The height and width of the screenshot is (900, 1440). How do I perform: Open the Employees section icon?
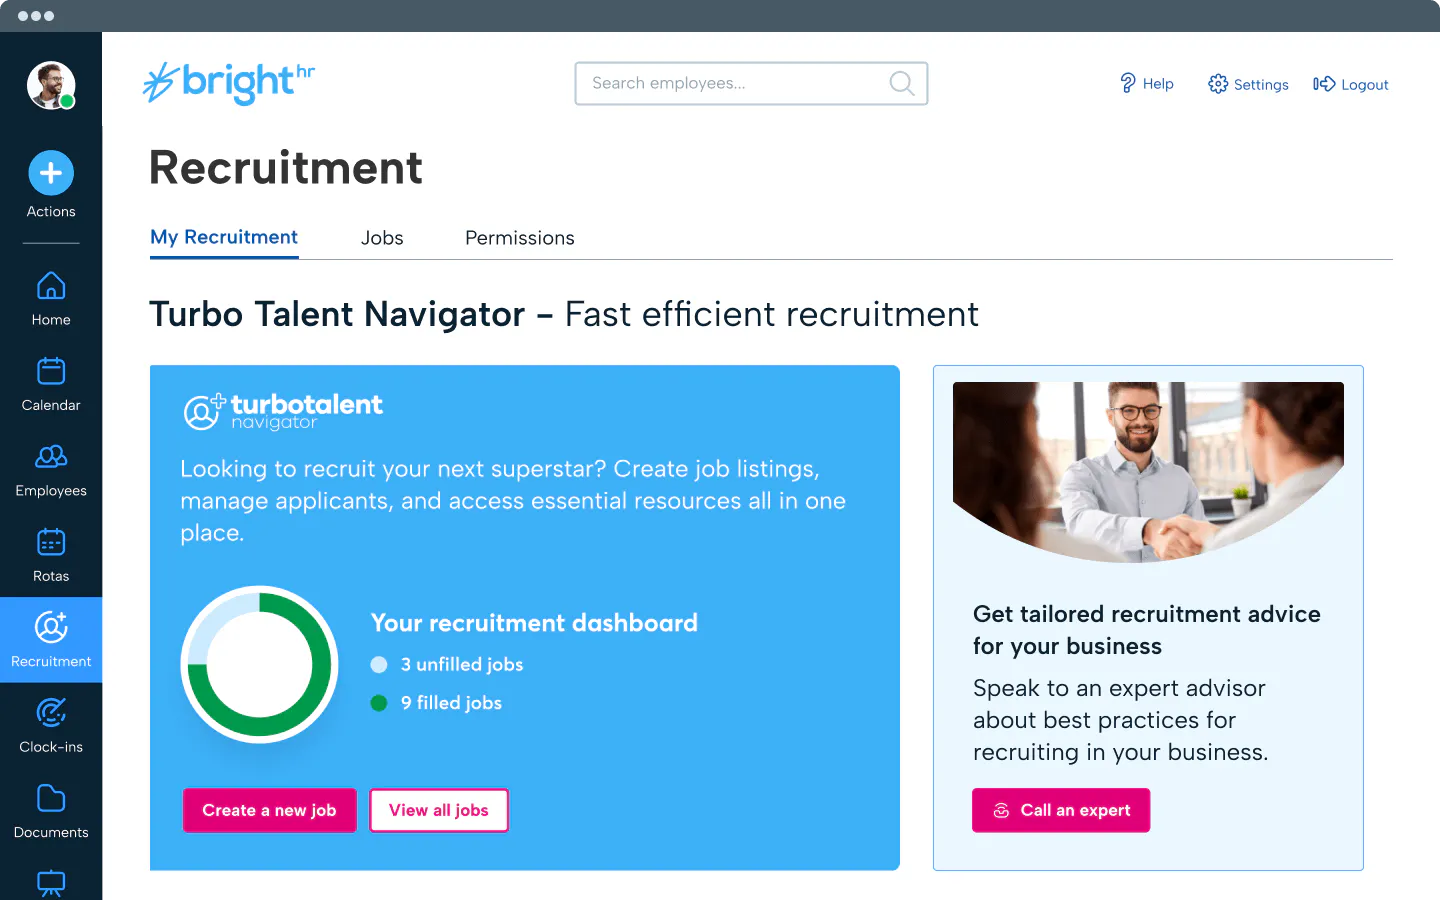51,457
